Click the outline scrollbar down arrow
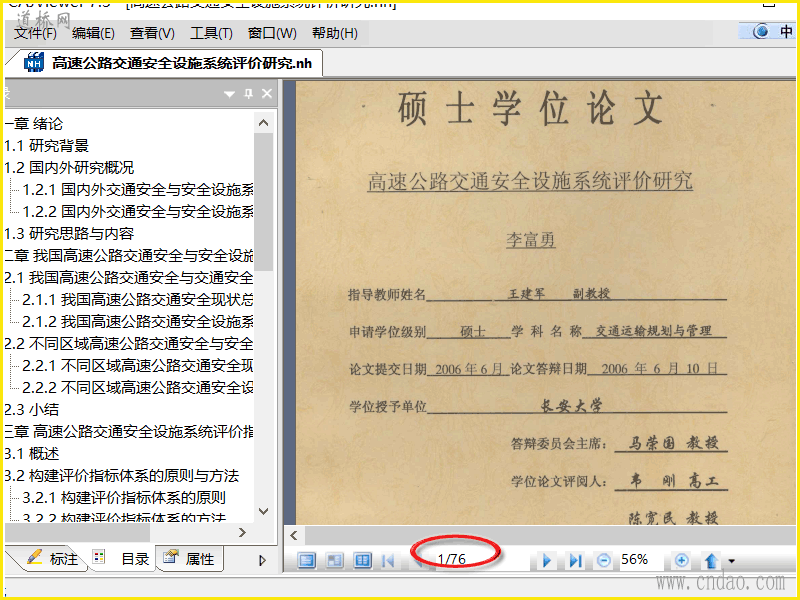The height and width of the screenshot is (600, 800). pos(263,511)
